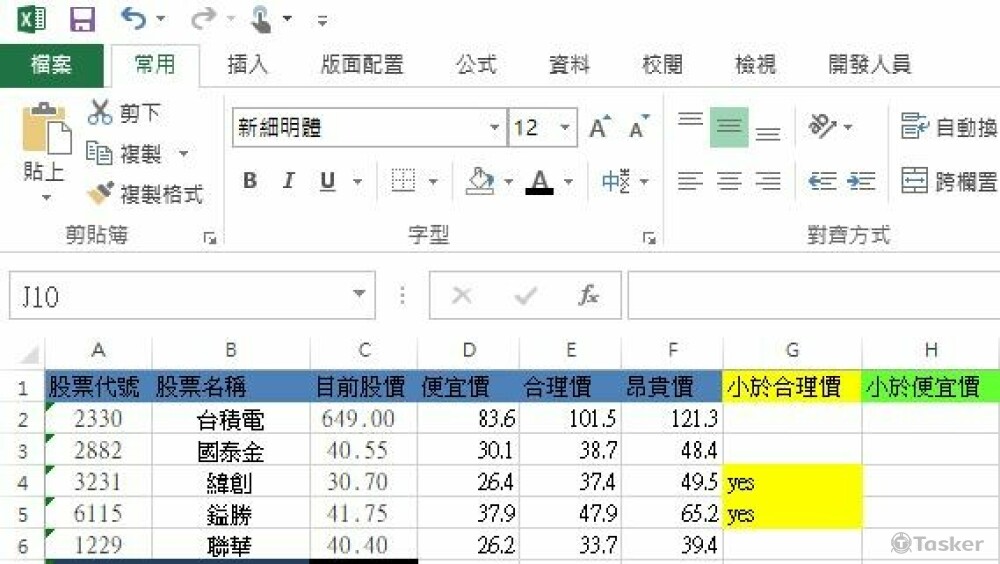The image size is (1000, 564).
Task: Expand the Name Box dropdown arrow
Action: click(359, 296)
